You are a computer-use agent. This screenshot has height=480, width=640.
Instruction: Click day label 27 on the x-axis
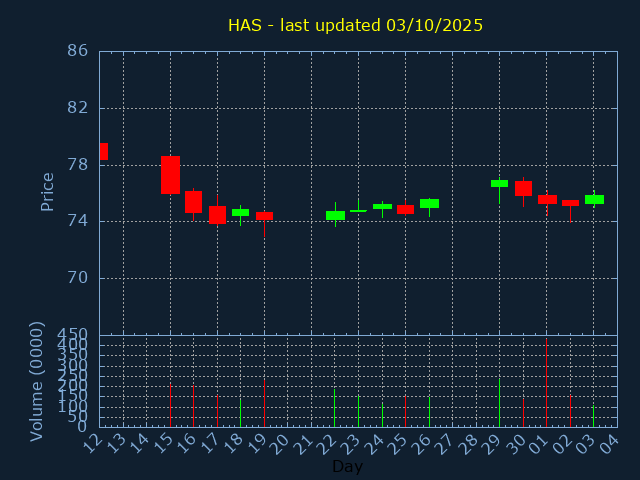[446, 444]
